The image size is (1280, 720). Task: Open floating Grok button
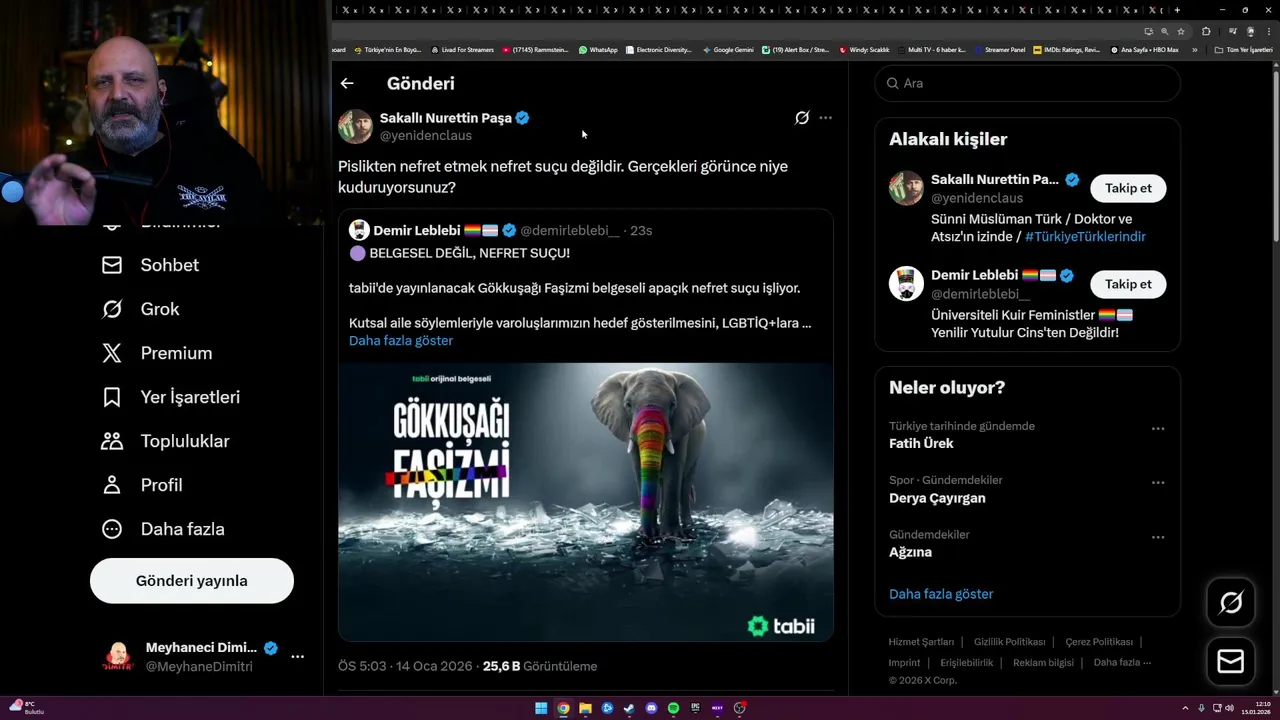[1231, 602]
